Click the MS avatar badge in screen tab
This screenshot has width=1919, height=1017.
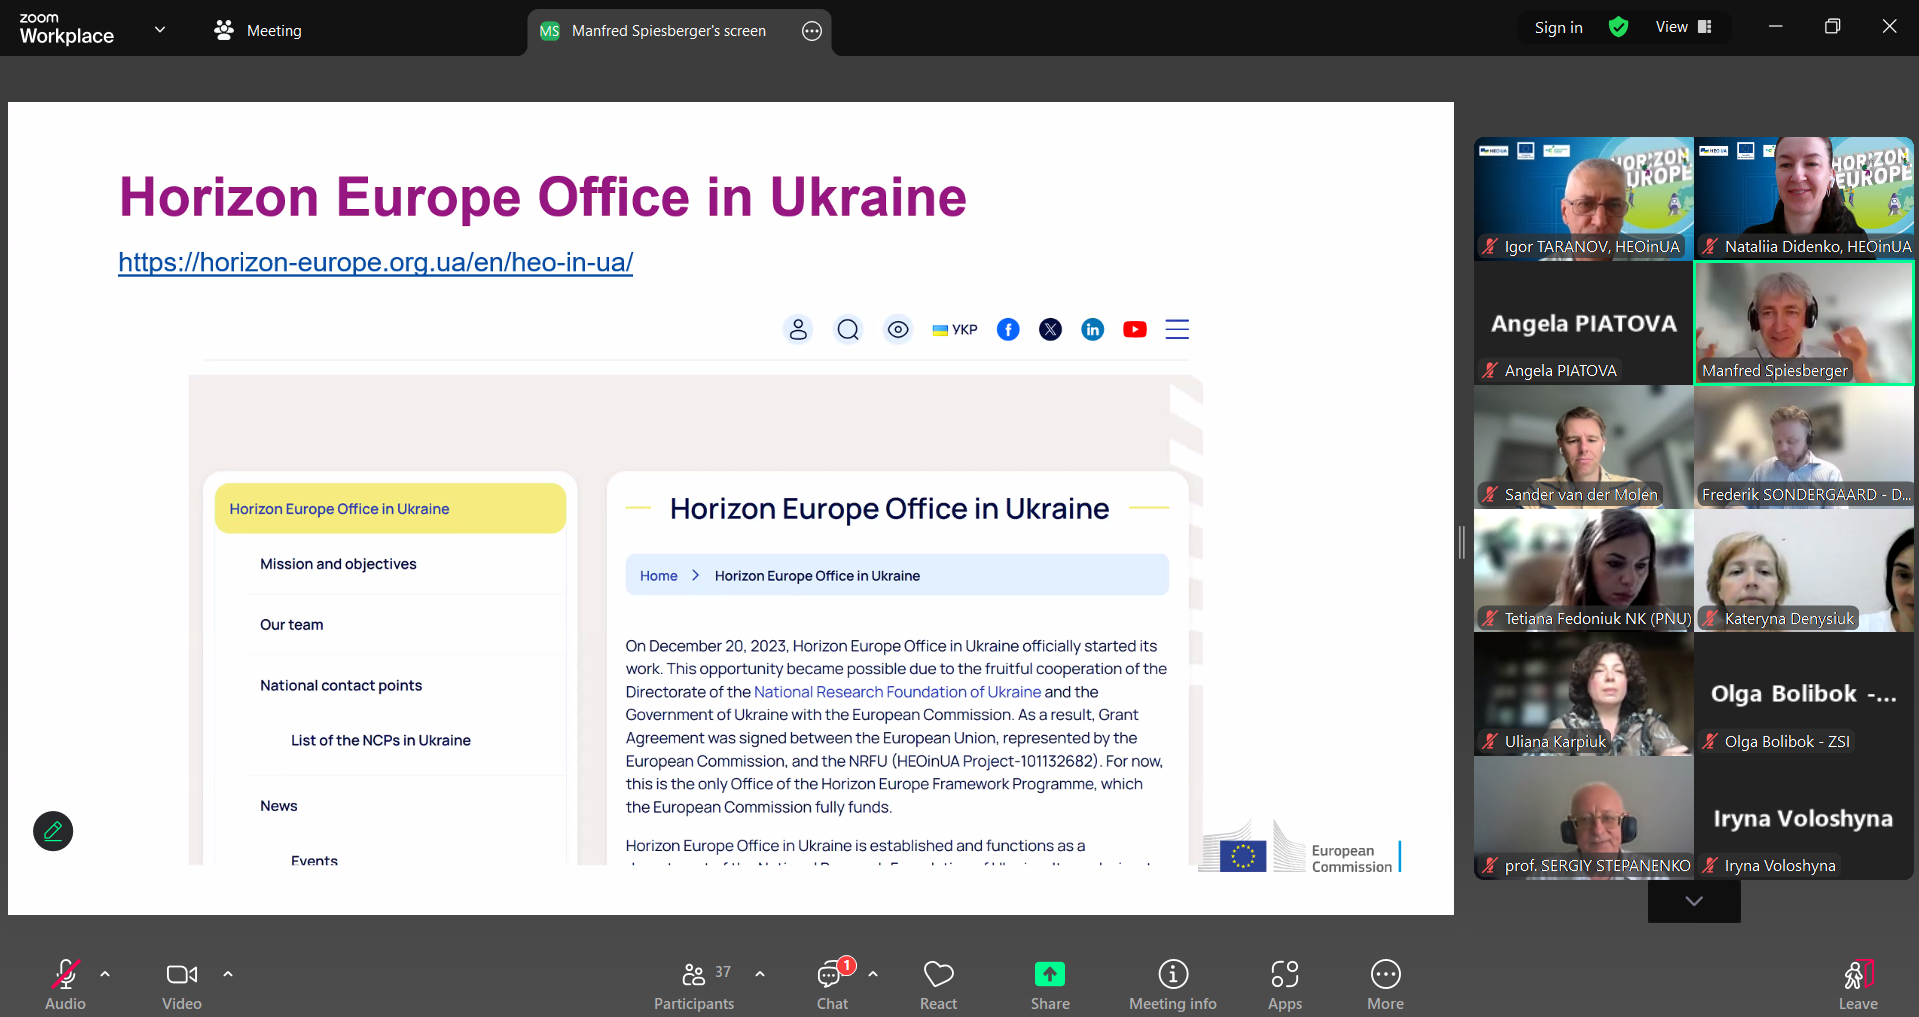coord(549,31)
